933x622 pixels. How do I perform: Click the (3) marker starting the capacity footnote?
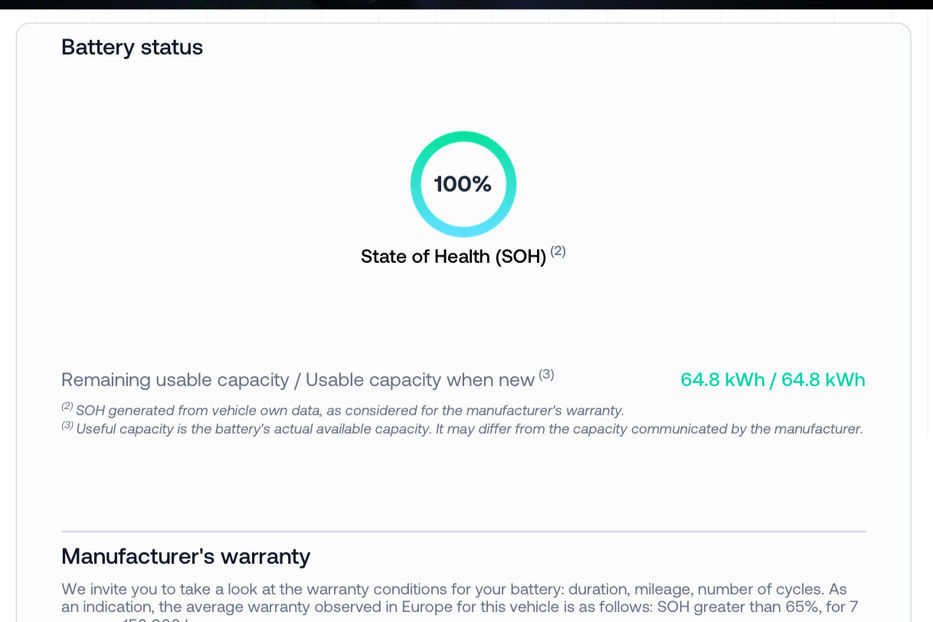(x=67, y=426)
